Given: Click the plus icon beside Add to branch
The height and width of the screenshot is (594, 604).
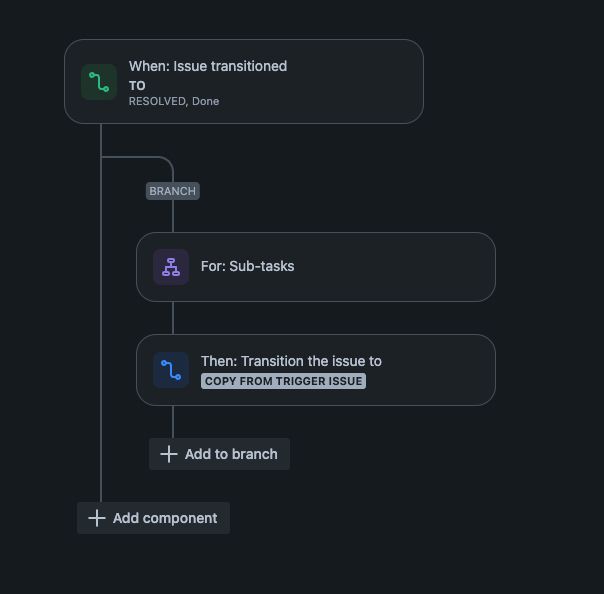Looking at the screenshot, I should point(169,454).
